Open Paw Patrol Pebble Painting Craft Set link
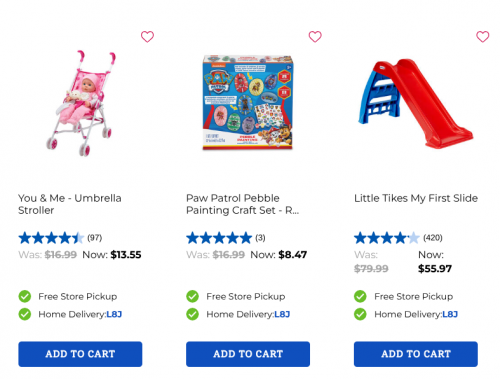 tap(243, 204)
